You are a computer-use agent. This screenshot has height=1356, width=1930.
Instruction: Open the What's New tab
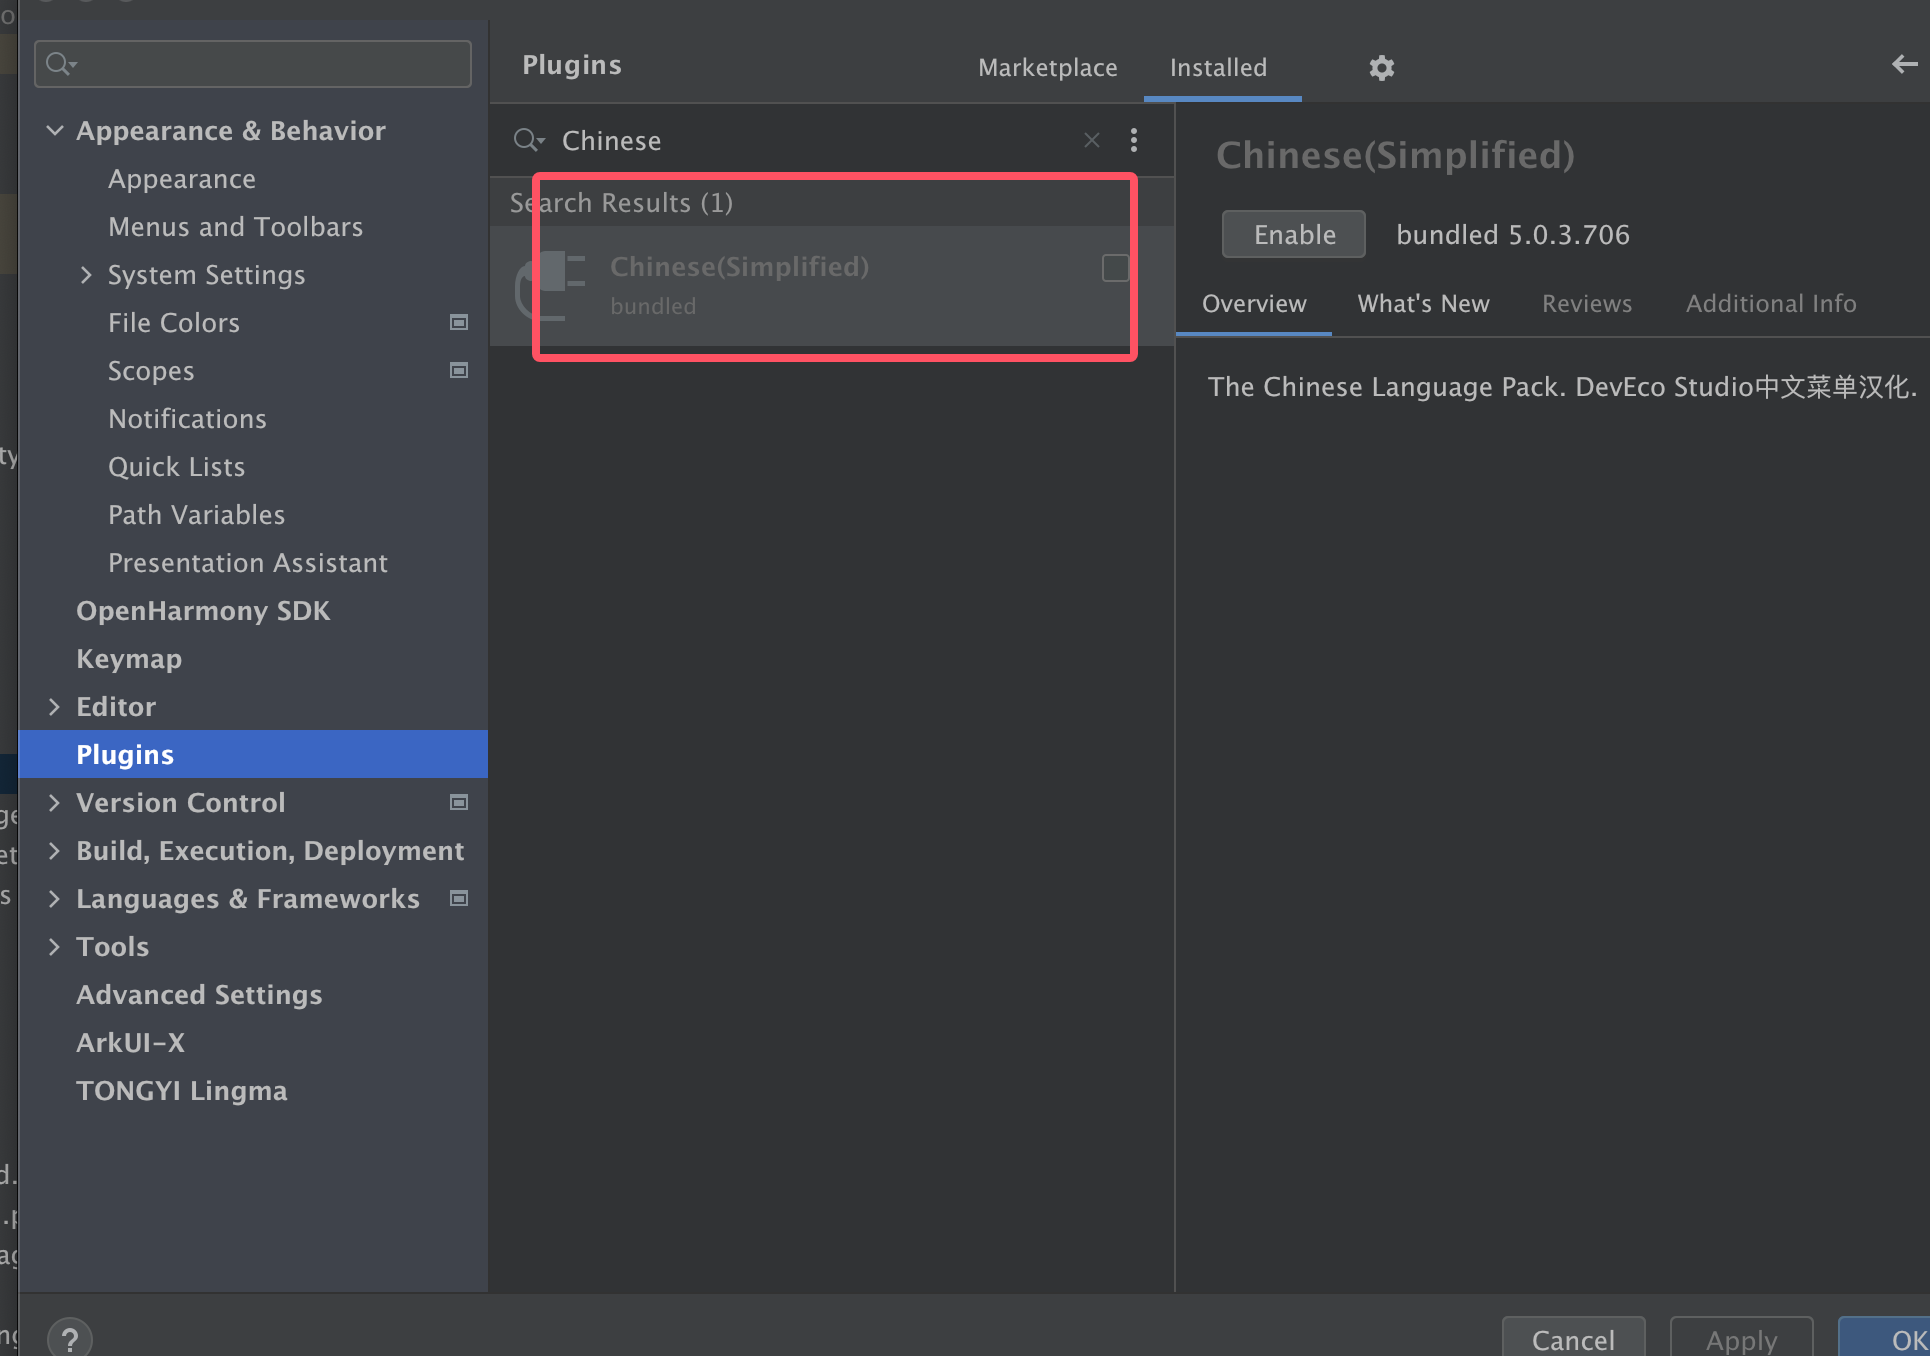(x=1423, y=304)
